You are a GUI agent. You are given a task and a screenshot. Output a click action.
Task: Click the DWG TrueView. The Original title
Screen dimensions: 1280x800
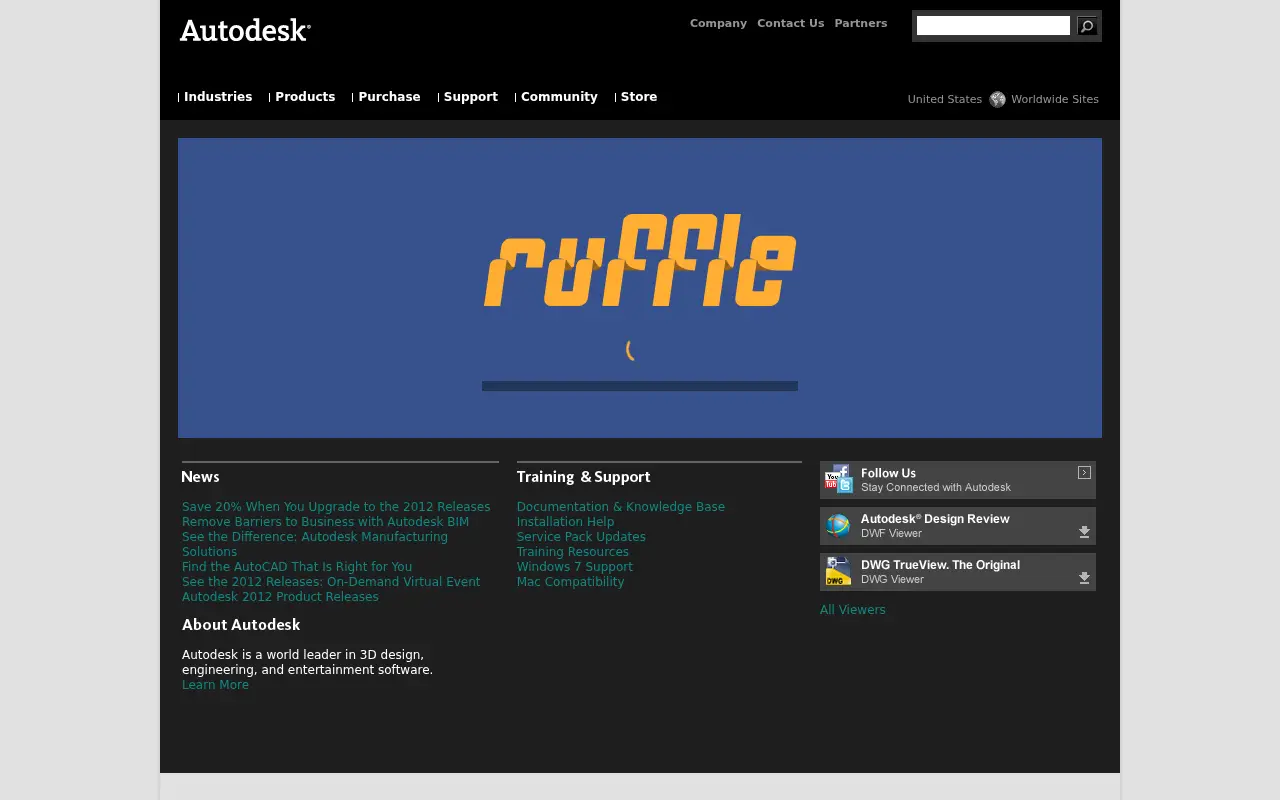point(940,565)
